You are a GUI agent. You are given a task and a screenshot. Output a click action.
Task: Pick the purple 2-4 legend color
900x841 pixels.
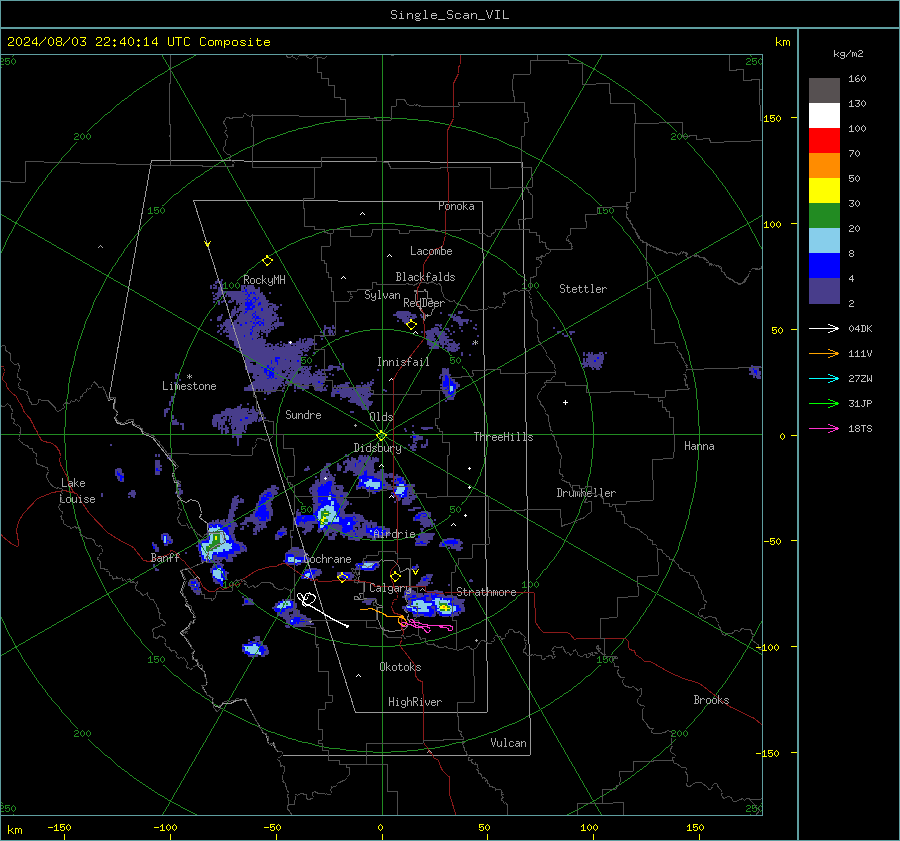pyautogui.click(x=824, y=291)
